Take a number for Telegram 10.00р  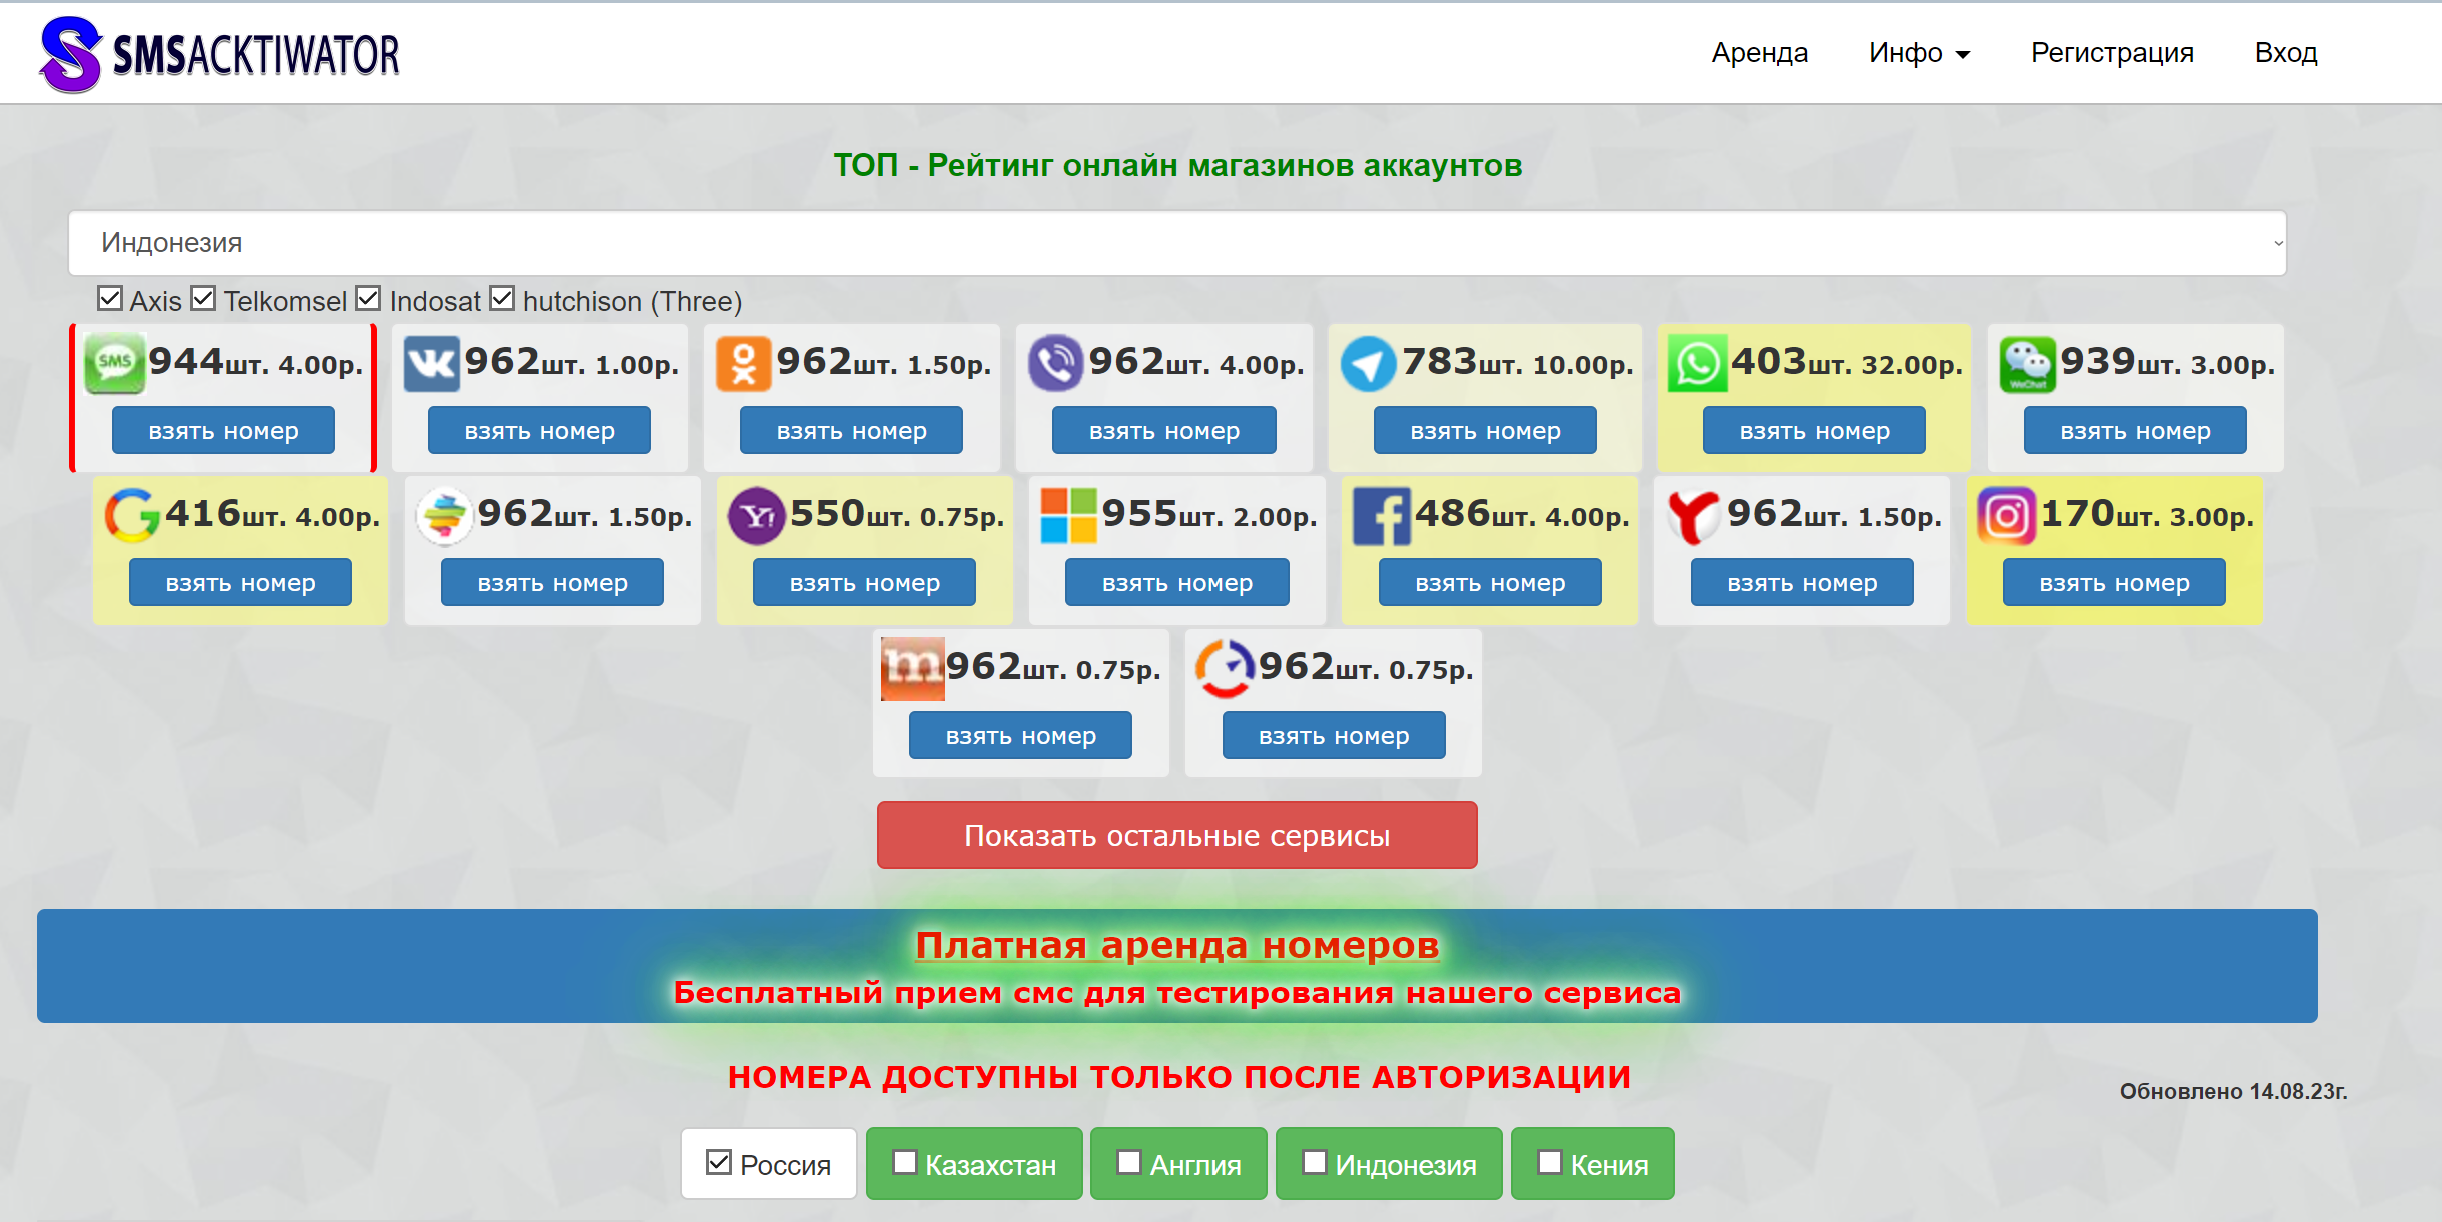[1485, 431]
